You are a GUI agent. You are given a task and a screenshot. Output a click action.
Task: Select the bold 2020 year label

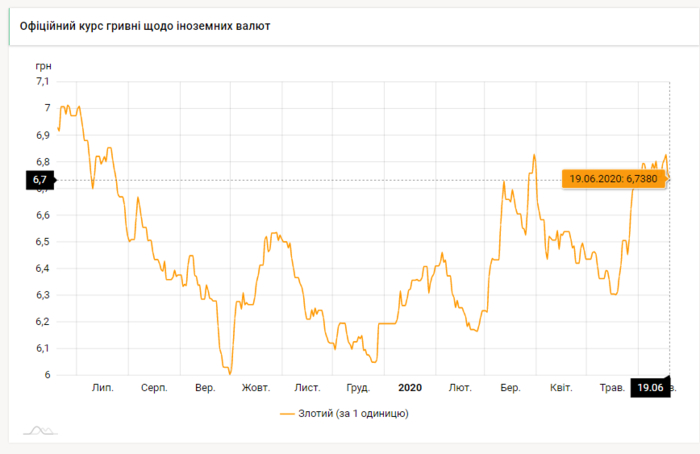tap(411, 387)
